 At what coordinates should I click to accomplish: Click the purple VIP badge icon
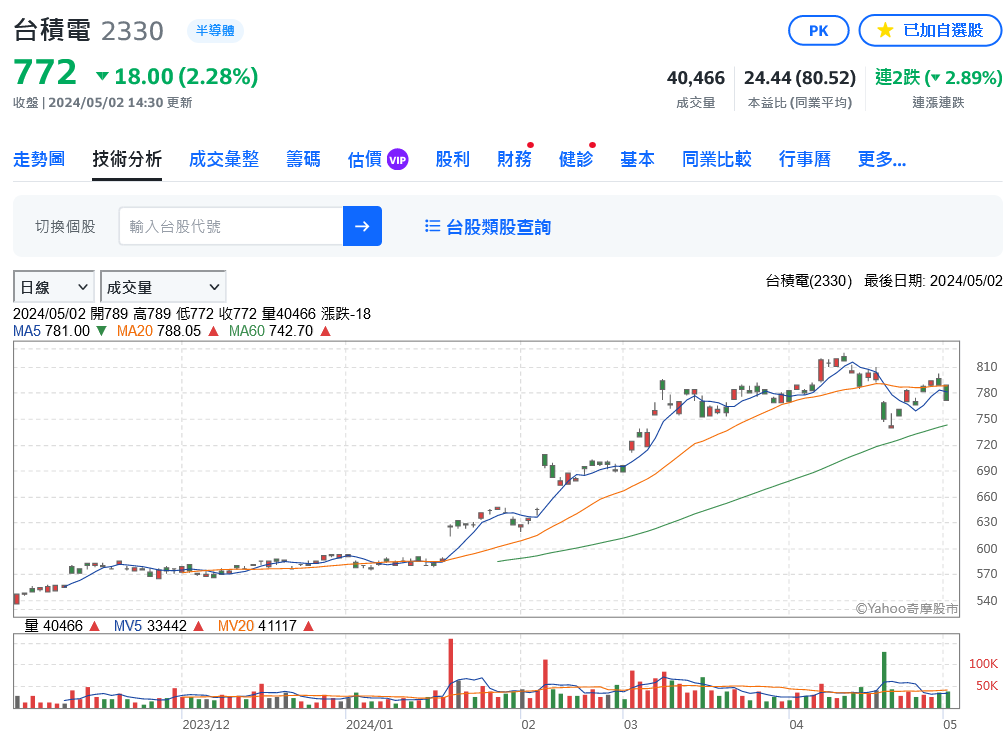(x=398, y=159)
